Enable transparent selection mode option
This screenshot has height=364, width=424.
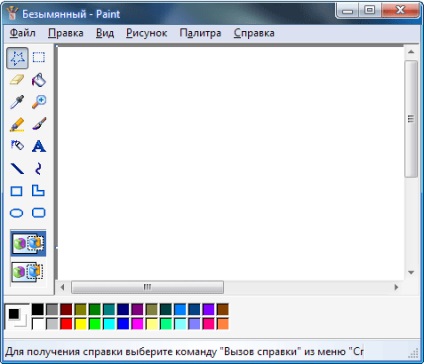[28, 271]
